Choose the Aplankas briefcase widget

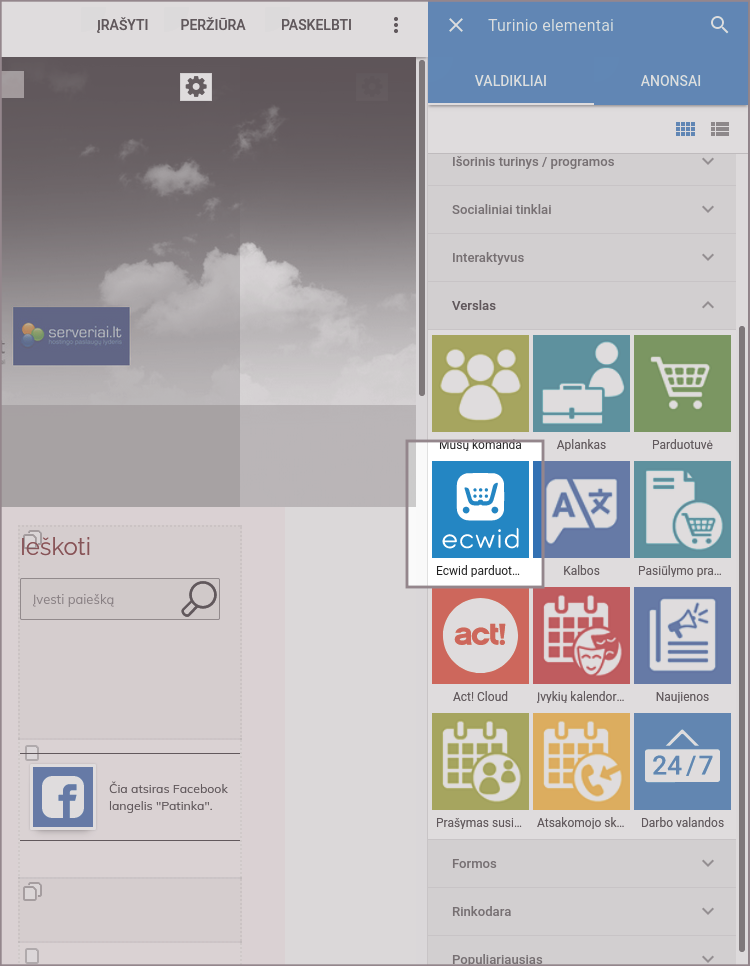point(581,392)
